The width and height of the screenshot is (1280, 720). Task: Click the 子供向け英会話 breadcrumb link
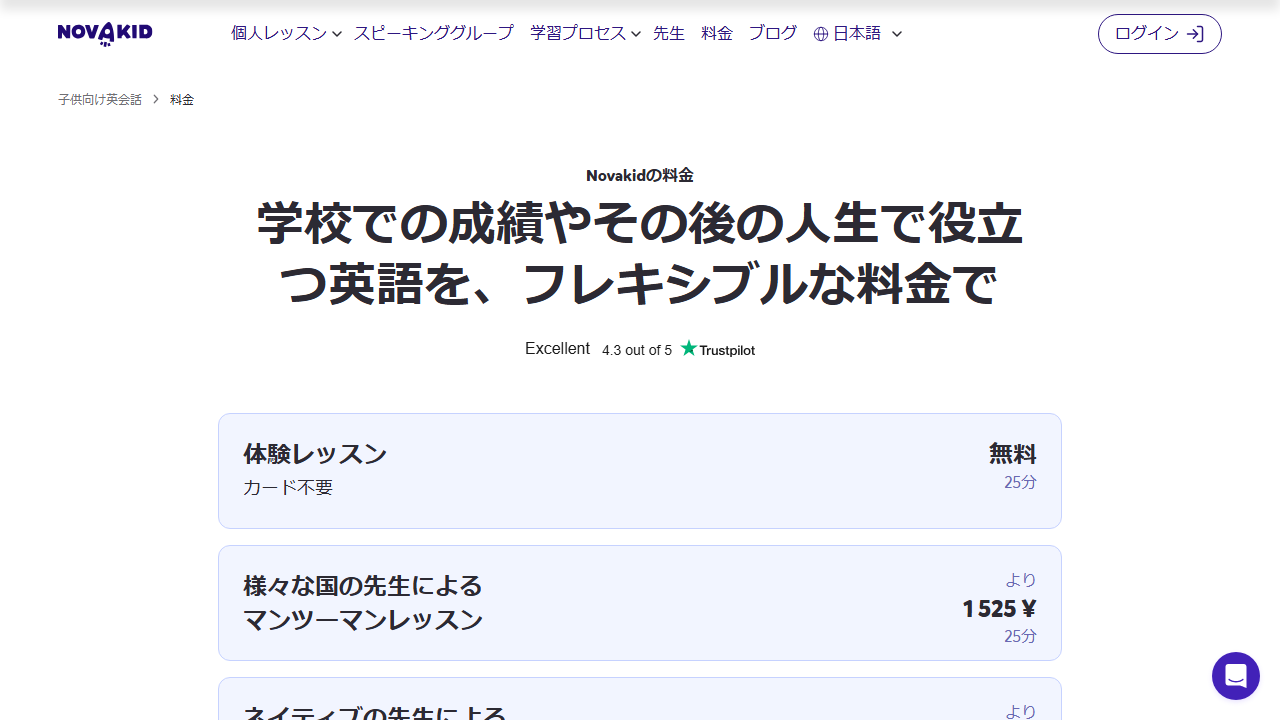pos(100,100)
